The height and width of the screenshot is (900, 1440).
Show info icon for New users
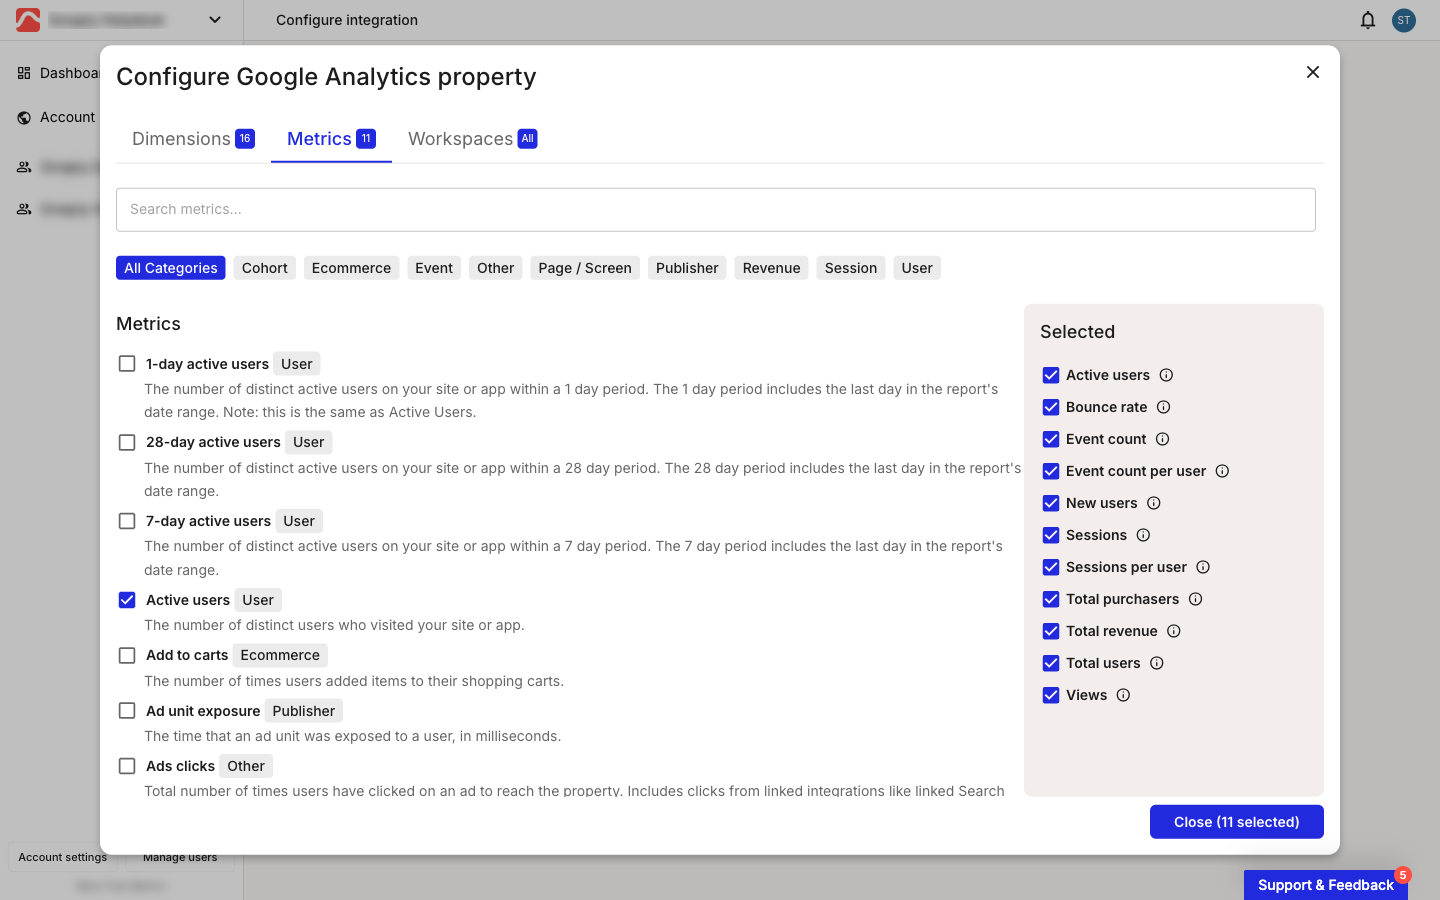pyautogui.click(x=1153, y=503)
